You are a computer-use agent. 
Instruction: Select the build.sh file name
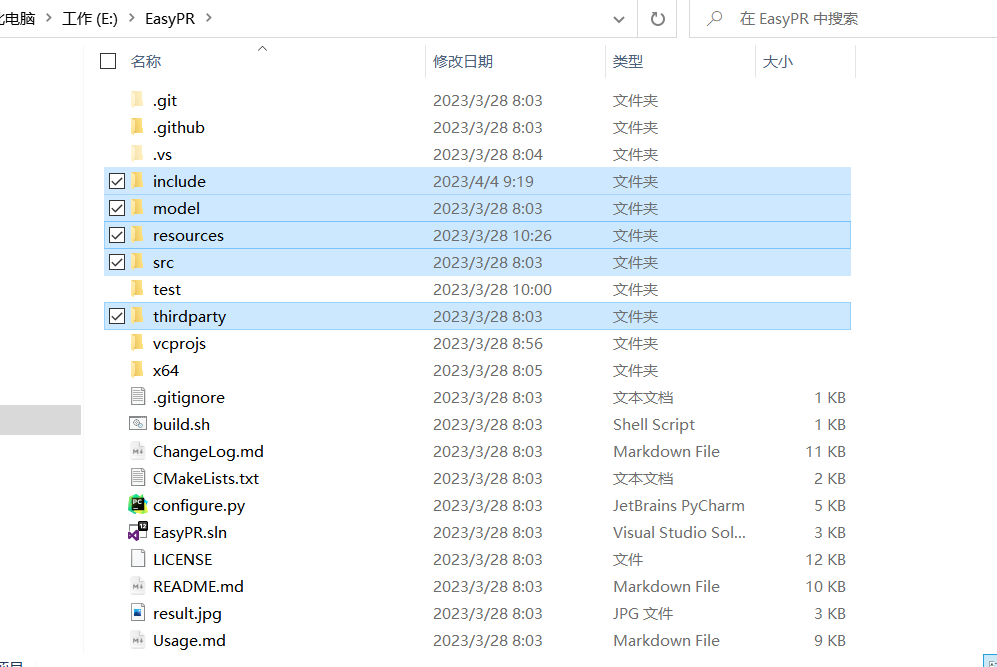[181, 425]
